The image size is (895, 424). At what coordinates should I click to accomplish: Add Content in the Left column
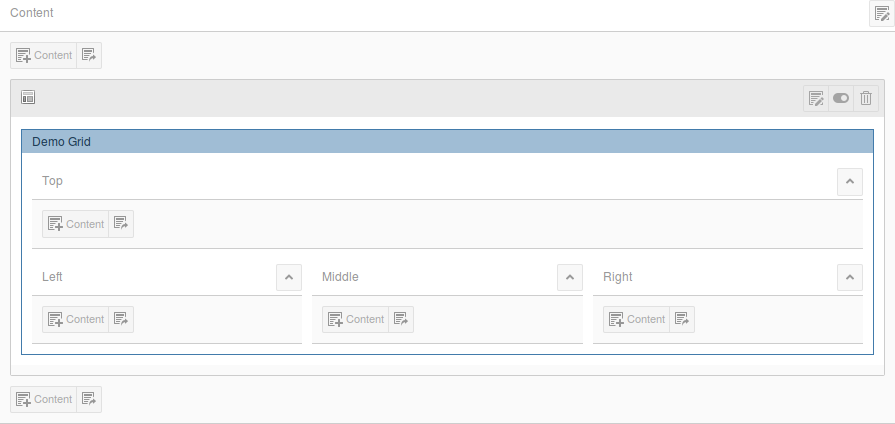tap(76, 319)
